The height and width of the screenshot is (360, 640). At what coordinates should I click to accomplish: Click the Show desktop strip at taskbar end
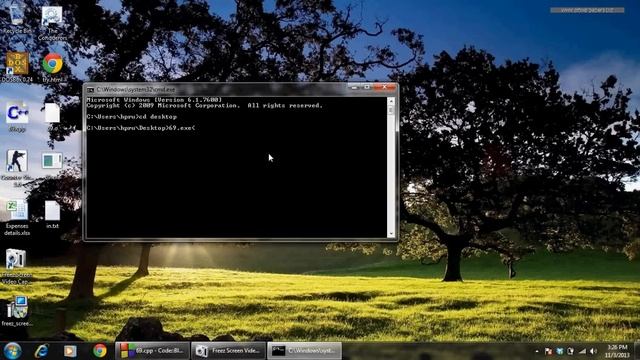tap(636, 351)
